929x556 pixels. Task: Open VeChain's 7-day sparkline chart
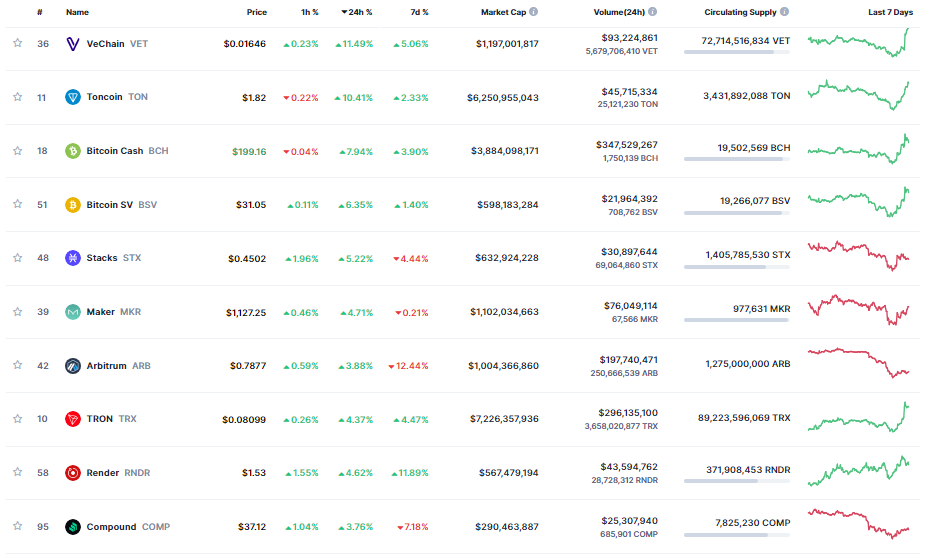click(858, 42)
